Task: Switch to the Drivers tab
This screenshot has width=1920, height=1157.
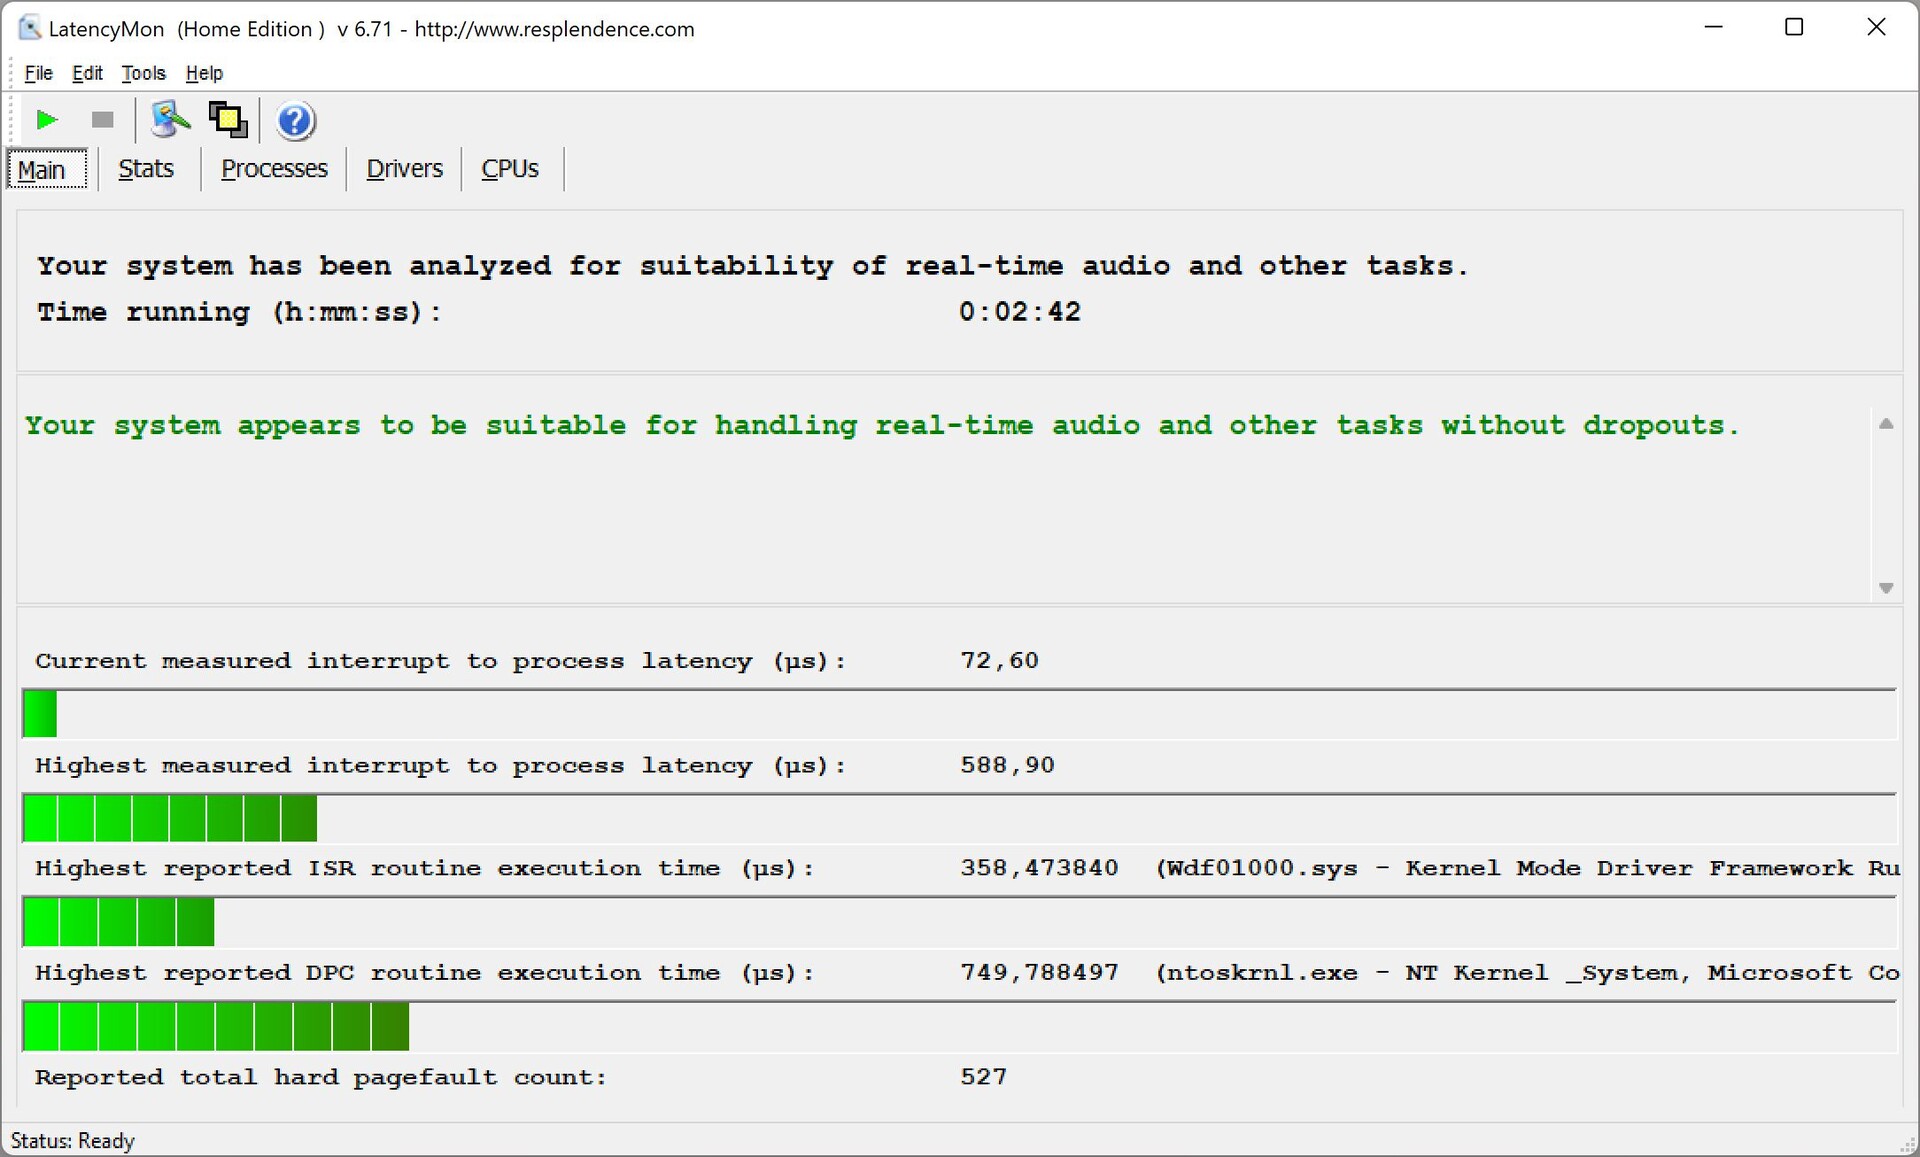Action: [x=404, y=169]
